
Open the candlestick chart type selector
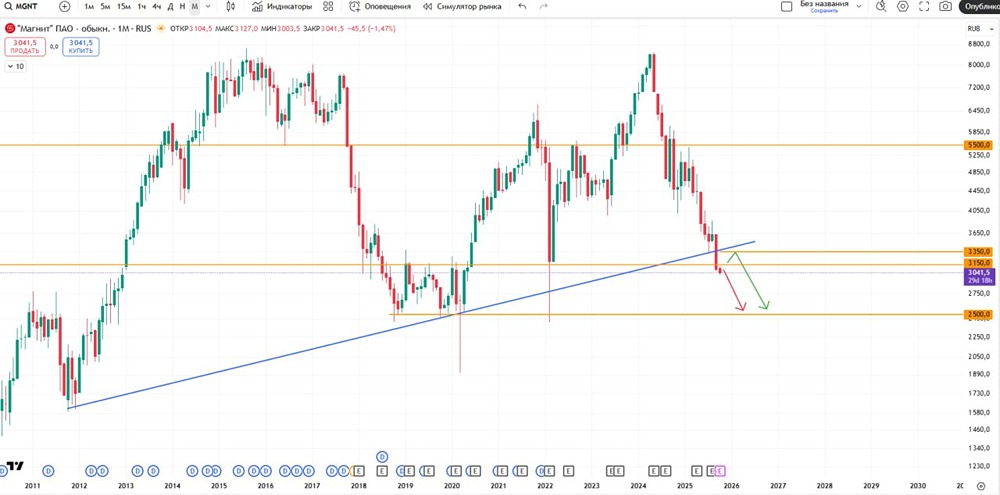[231, 6]
